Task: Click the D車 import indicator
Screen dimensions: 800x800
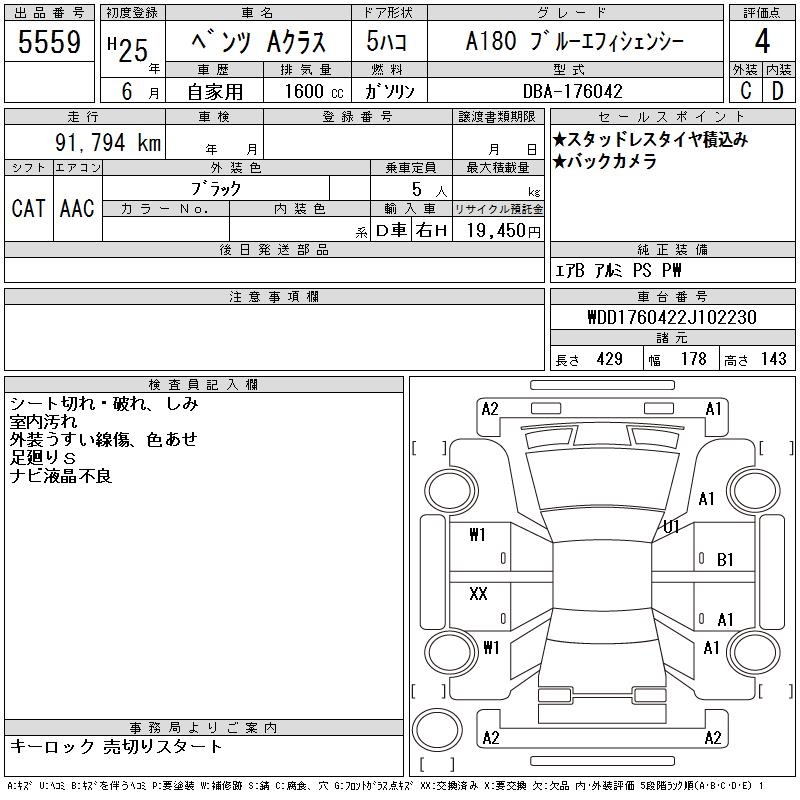Action: click(x=391, y=231)
